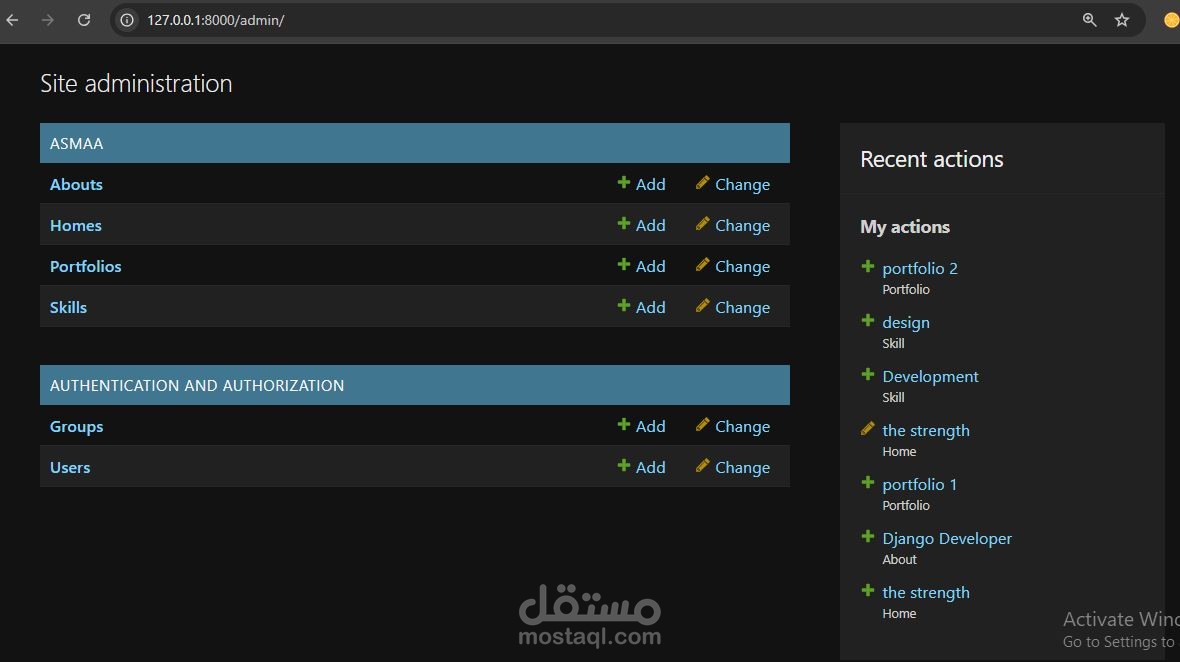Click the pencil icon in Skills row
This screenshot has height=662, width=1180.
click(x=702, y=305)
